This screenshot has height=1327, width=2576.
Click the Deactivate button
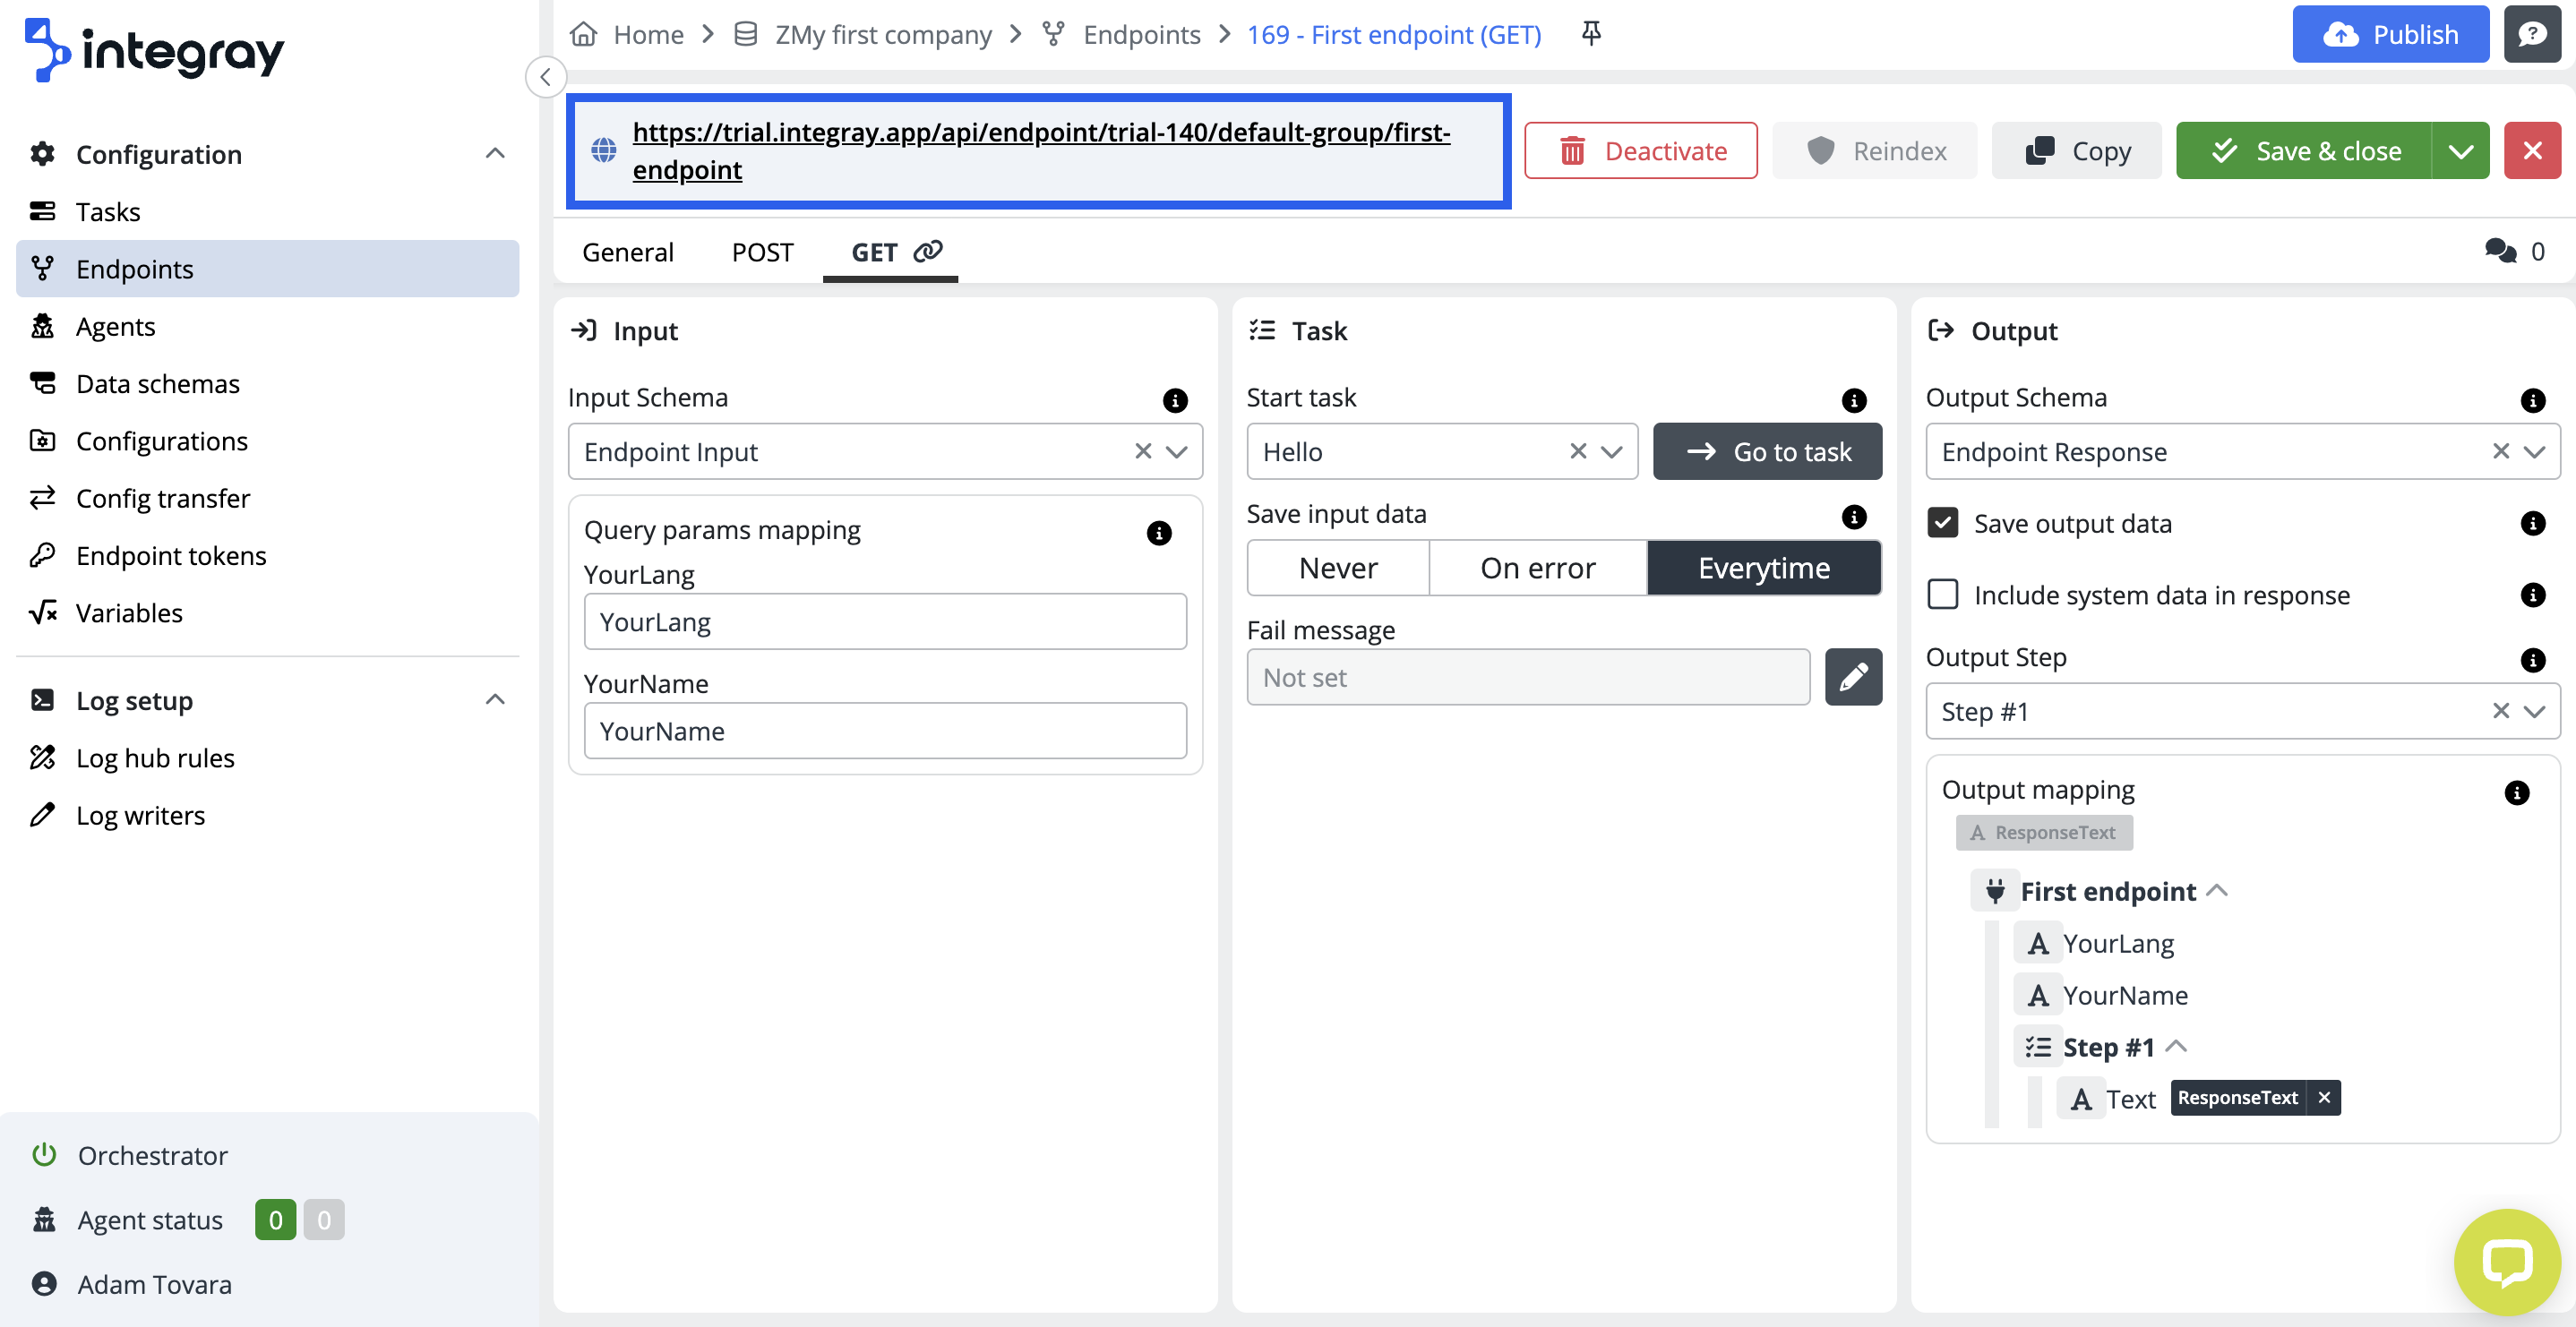[1640, 151]
